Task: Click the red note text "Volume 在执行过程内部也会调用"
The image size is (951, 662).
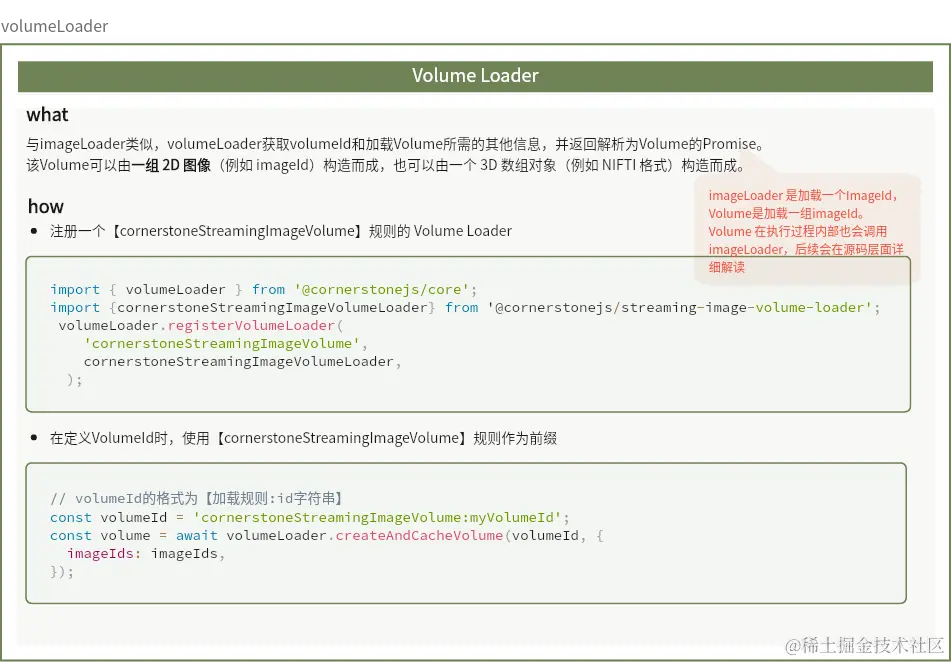Action: click(798, 232)
